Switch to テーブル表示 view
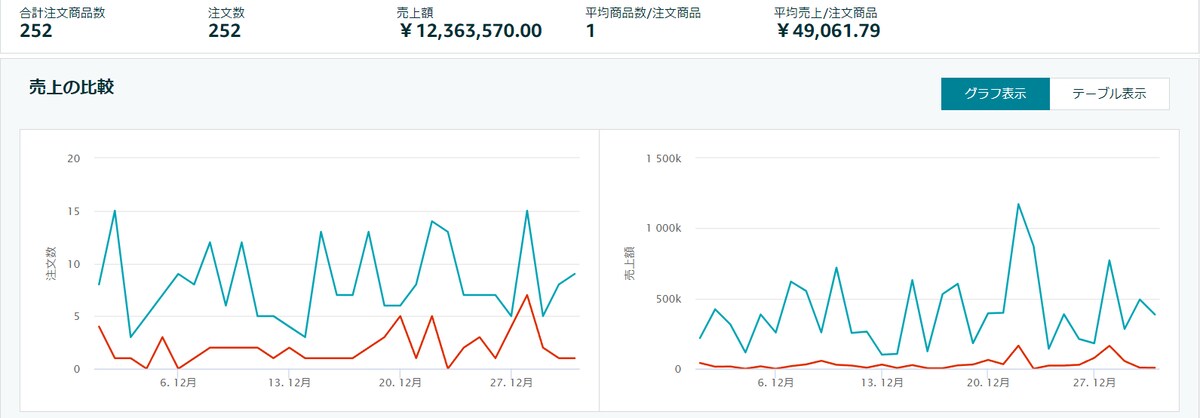 1109,94
